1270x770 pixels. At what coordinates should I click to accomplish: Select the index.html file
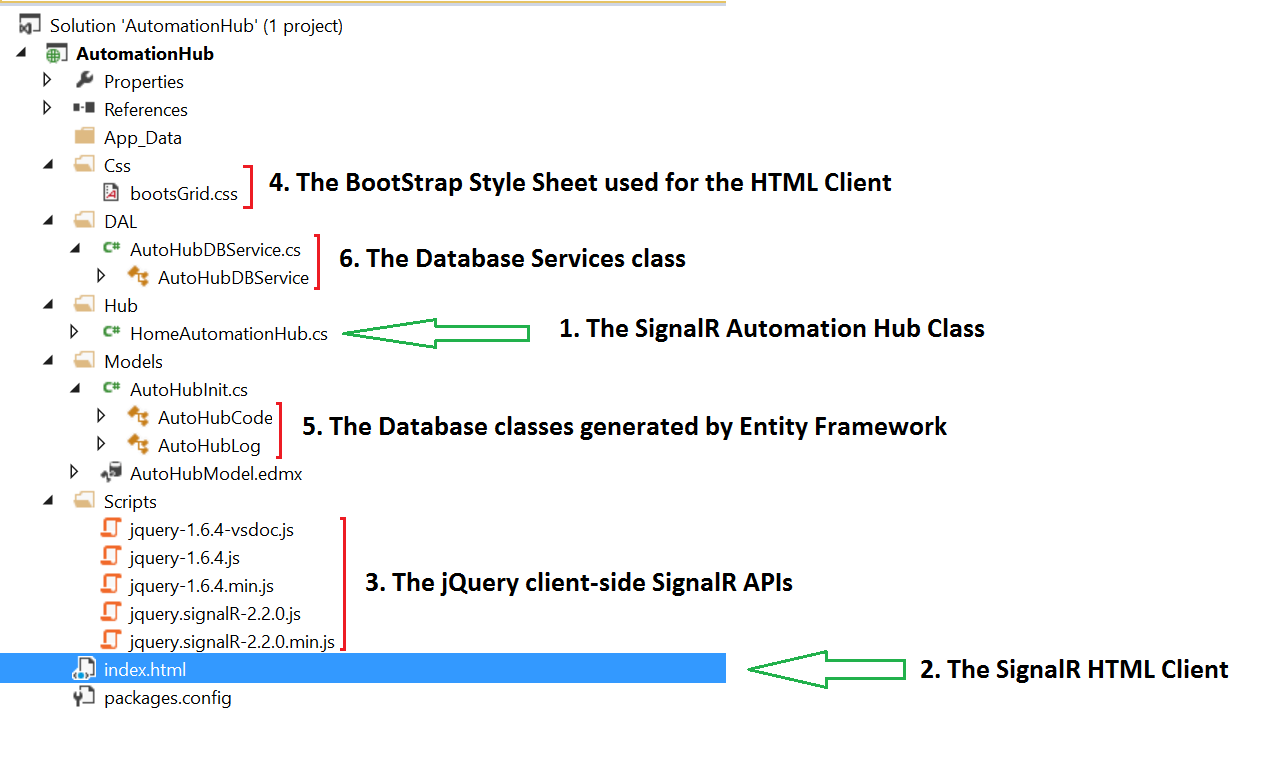pyautogui.click(x=144, y=669)
